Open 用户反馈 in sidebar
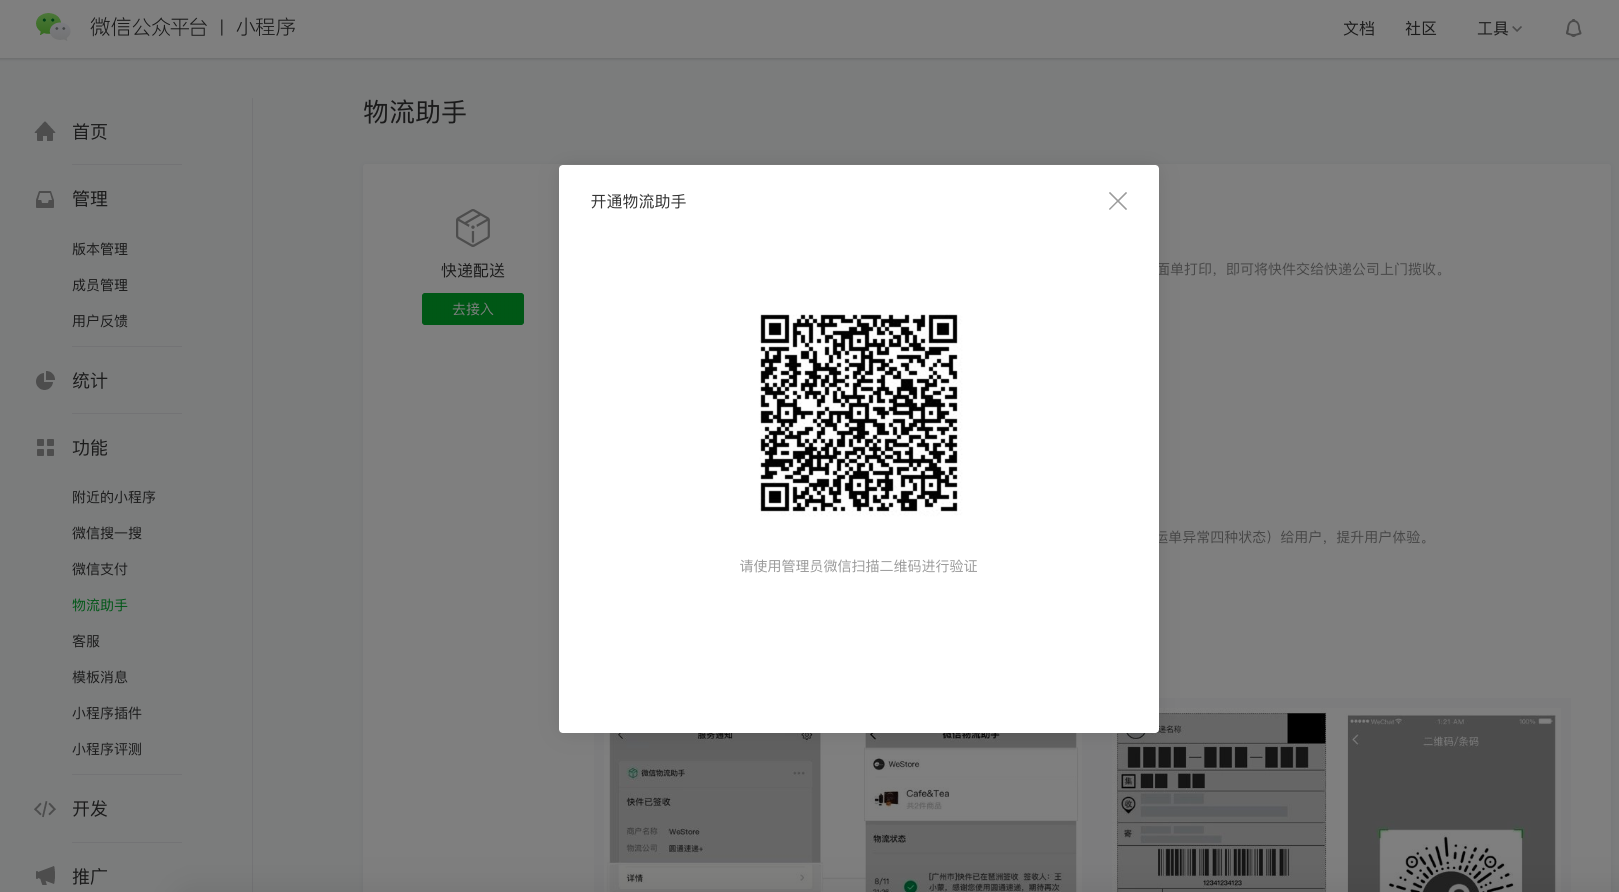Image resolution: width=1619 pixels, height=892 pixels. point(100,321)
